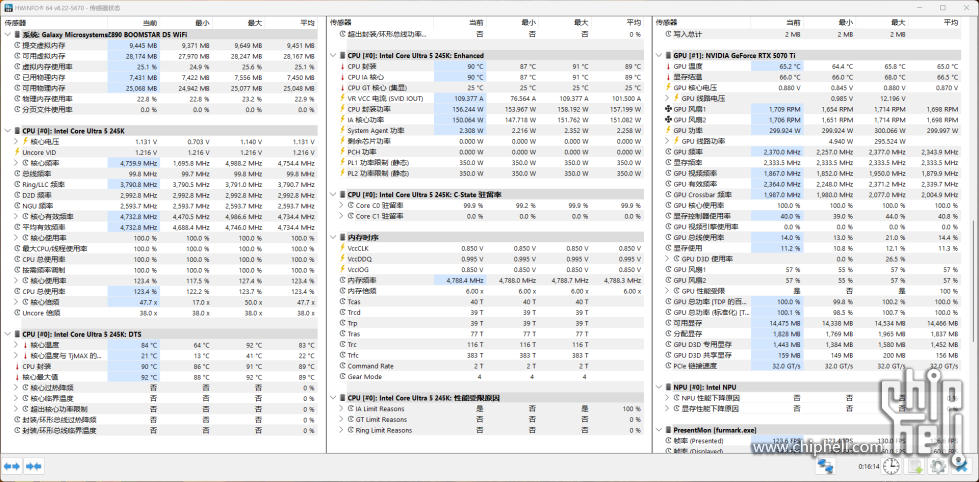The height and width of the screenshot is (482, 979).
Task: Click the 14,475 MB available VRAM value
Action: (785, 323)
